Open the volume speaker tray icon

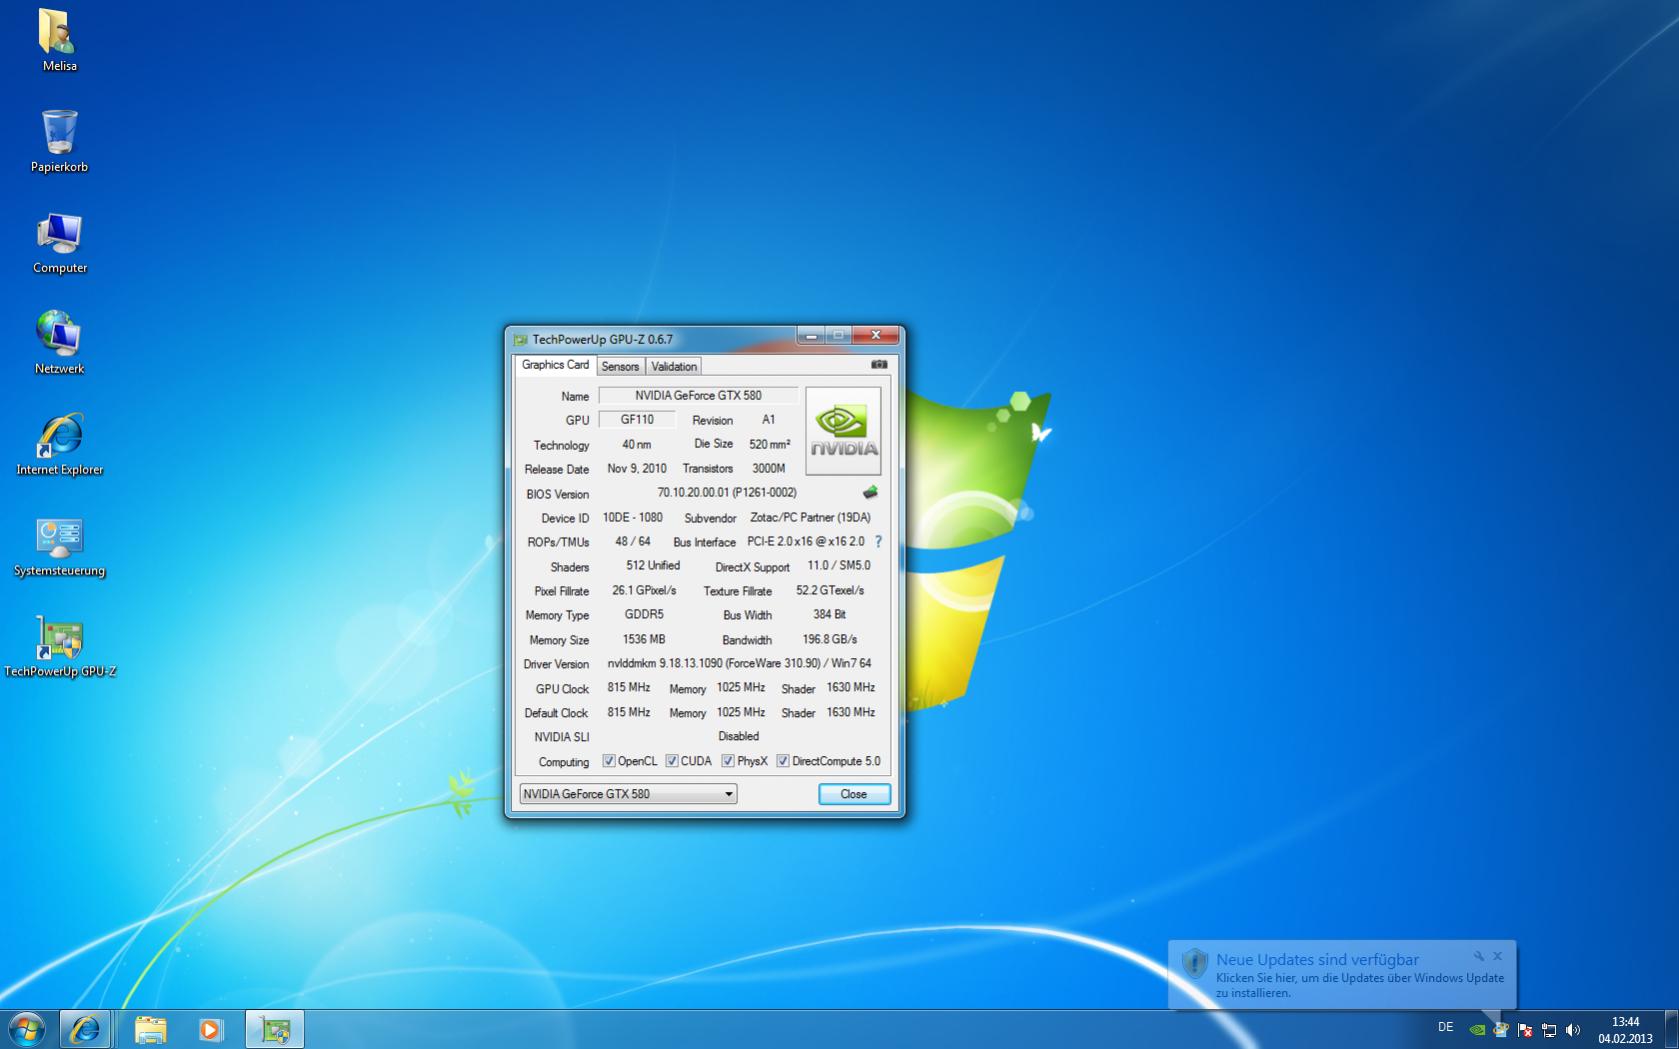pos(1573,1029)
